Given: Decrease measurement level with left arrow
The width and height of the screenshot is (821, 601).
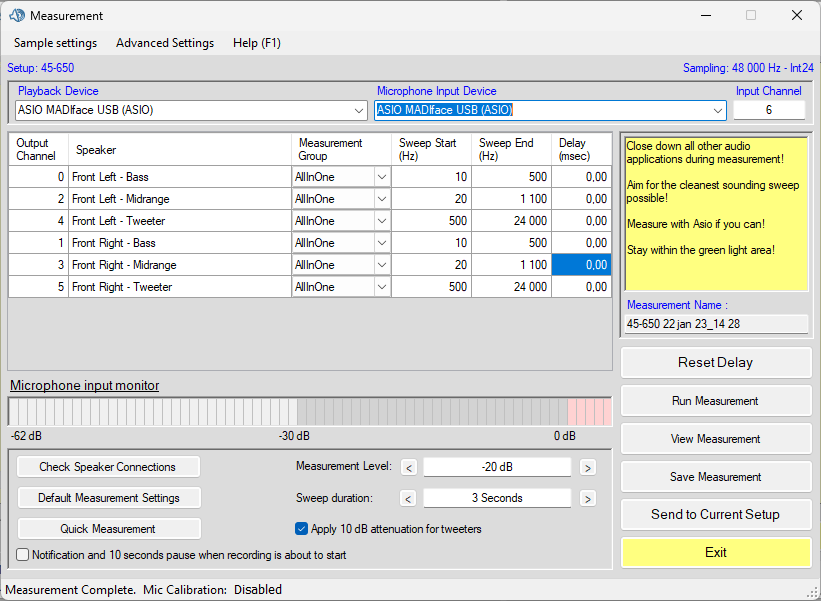Looking at the screenshot, I should click(408, 467).
